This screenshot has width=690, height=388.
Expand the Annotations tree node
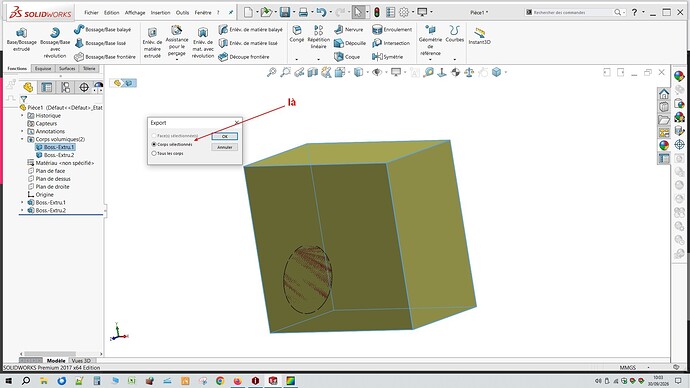click(x=22, y=132)
